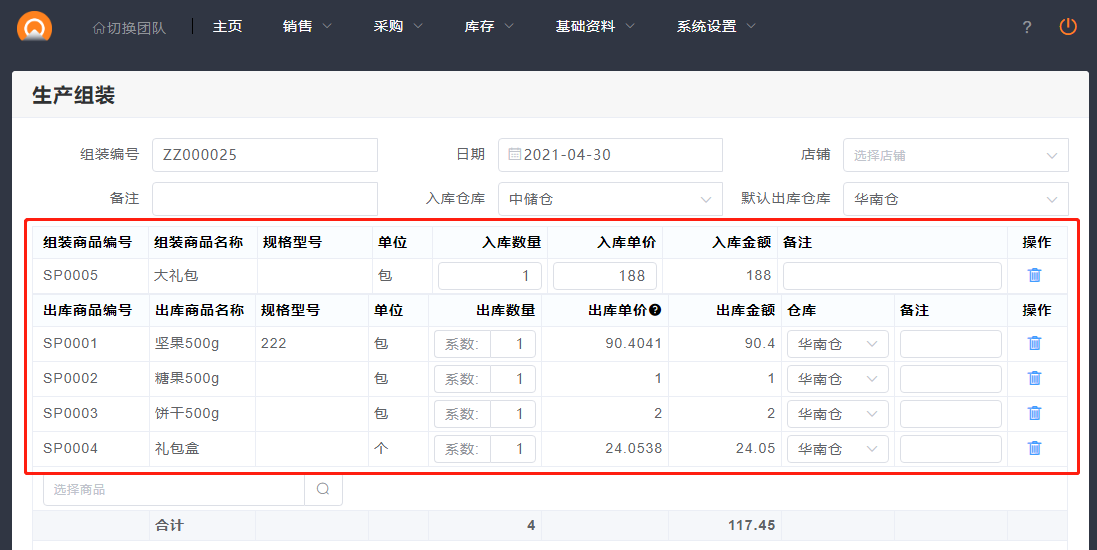Open the 店铺 shop selection dropdown

955,155
